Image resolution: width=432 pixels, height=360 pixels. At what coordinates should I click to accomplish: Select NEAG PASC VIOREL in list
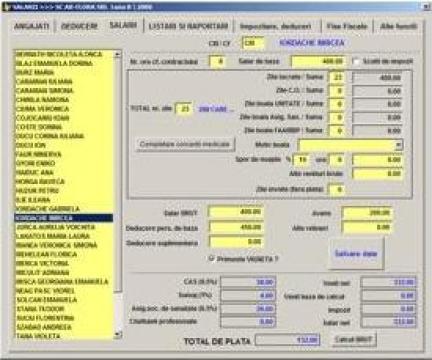64,291
